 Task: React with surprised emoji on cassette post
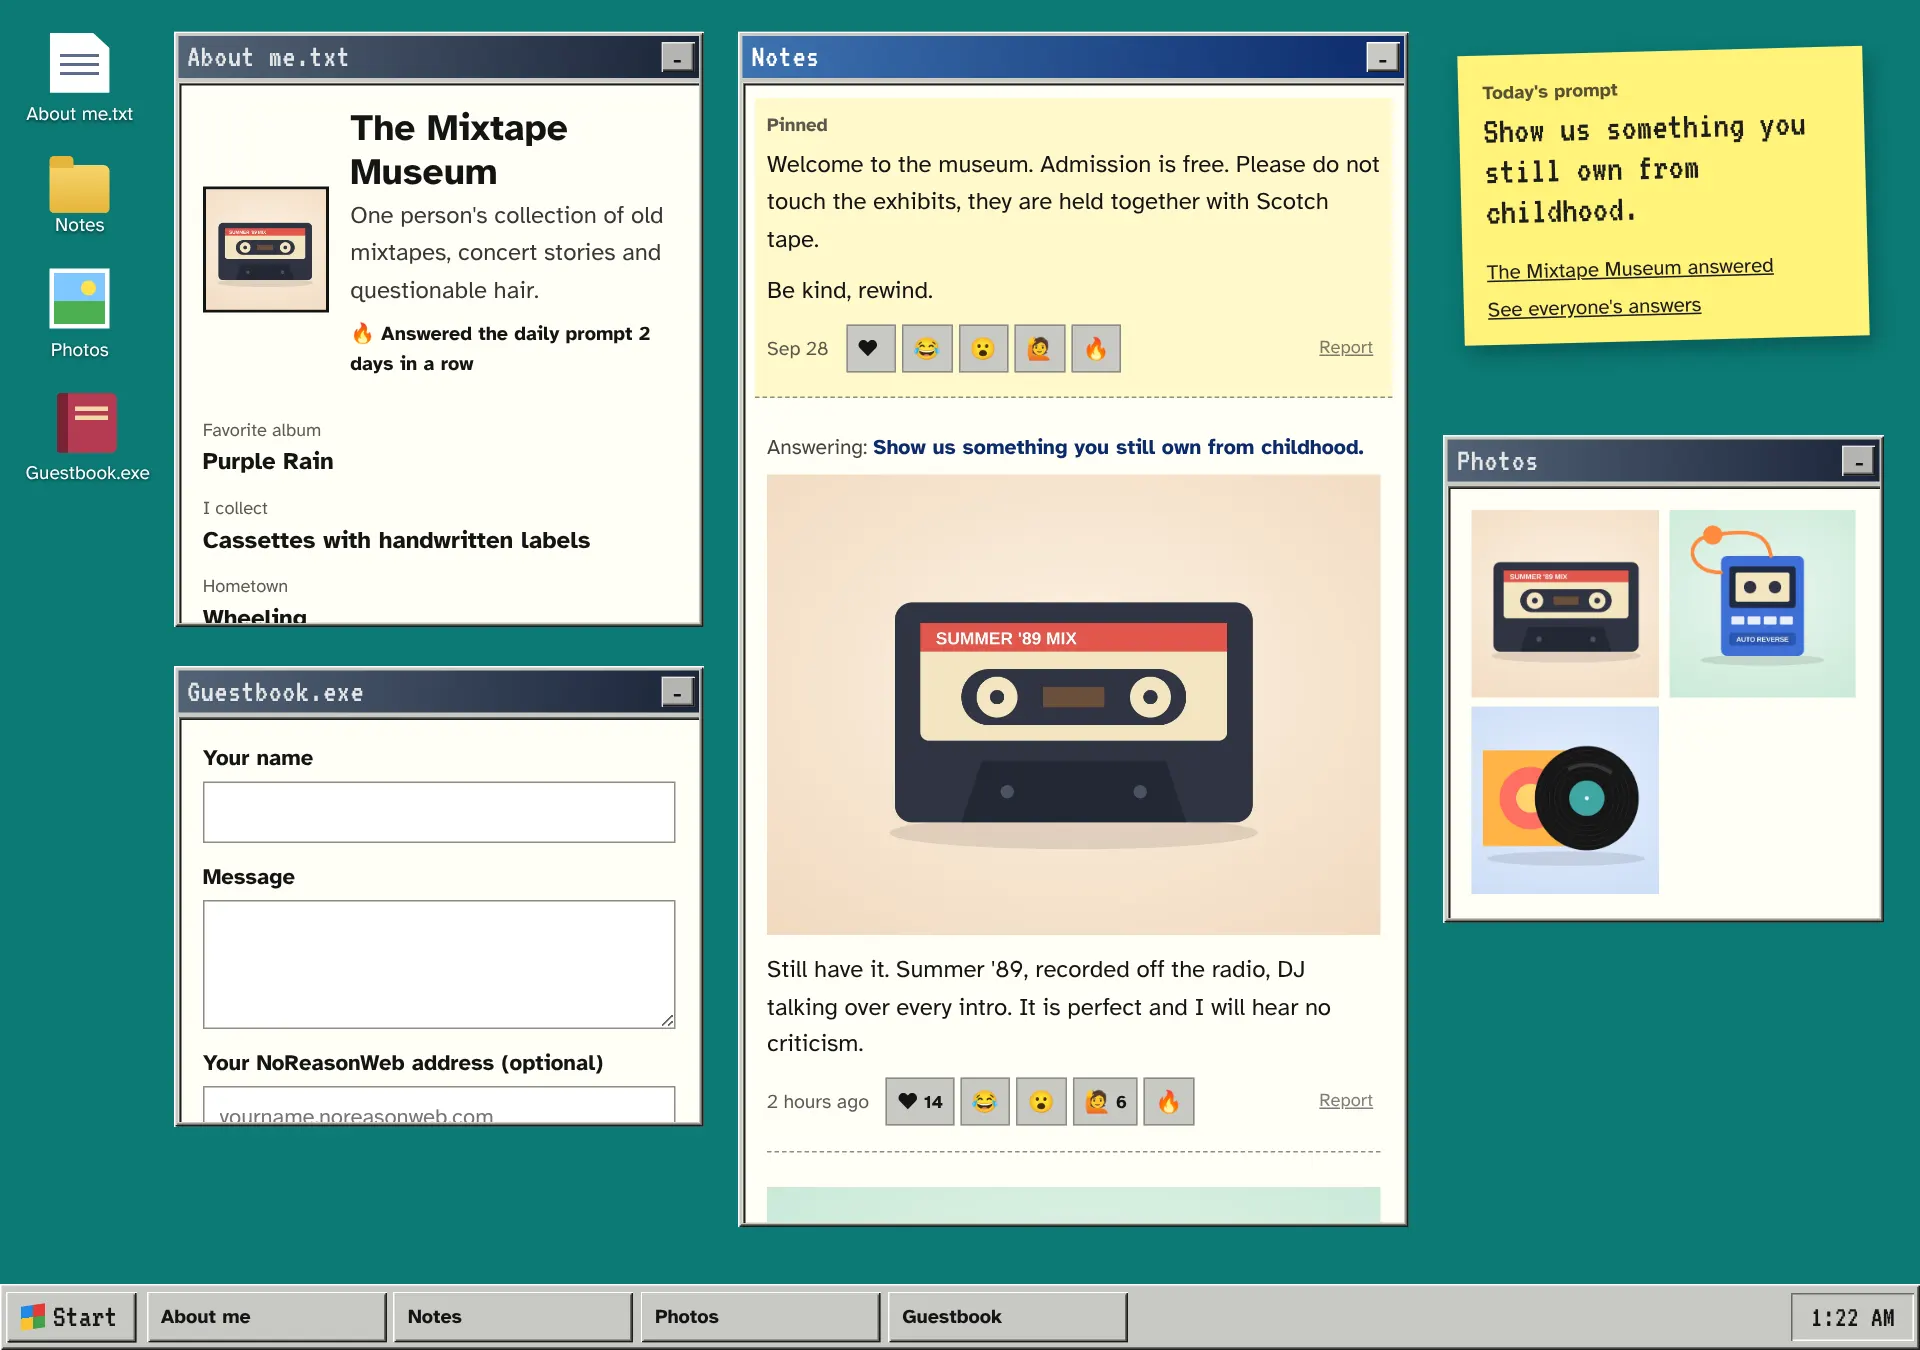(1041, 1101)
